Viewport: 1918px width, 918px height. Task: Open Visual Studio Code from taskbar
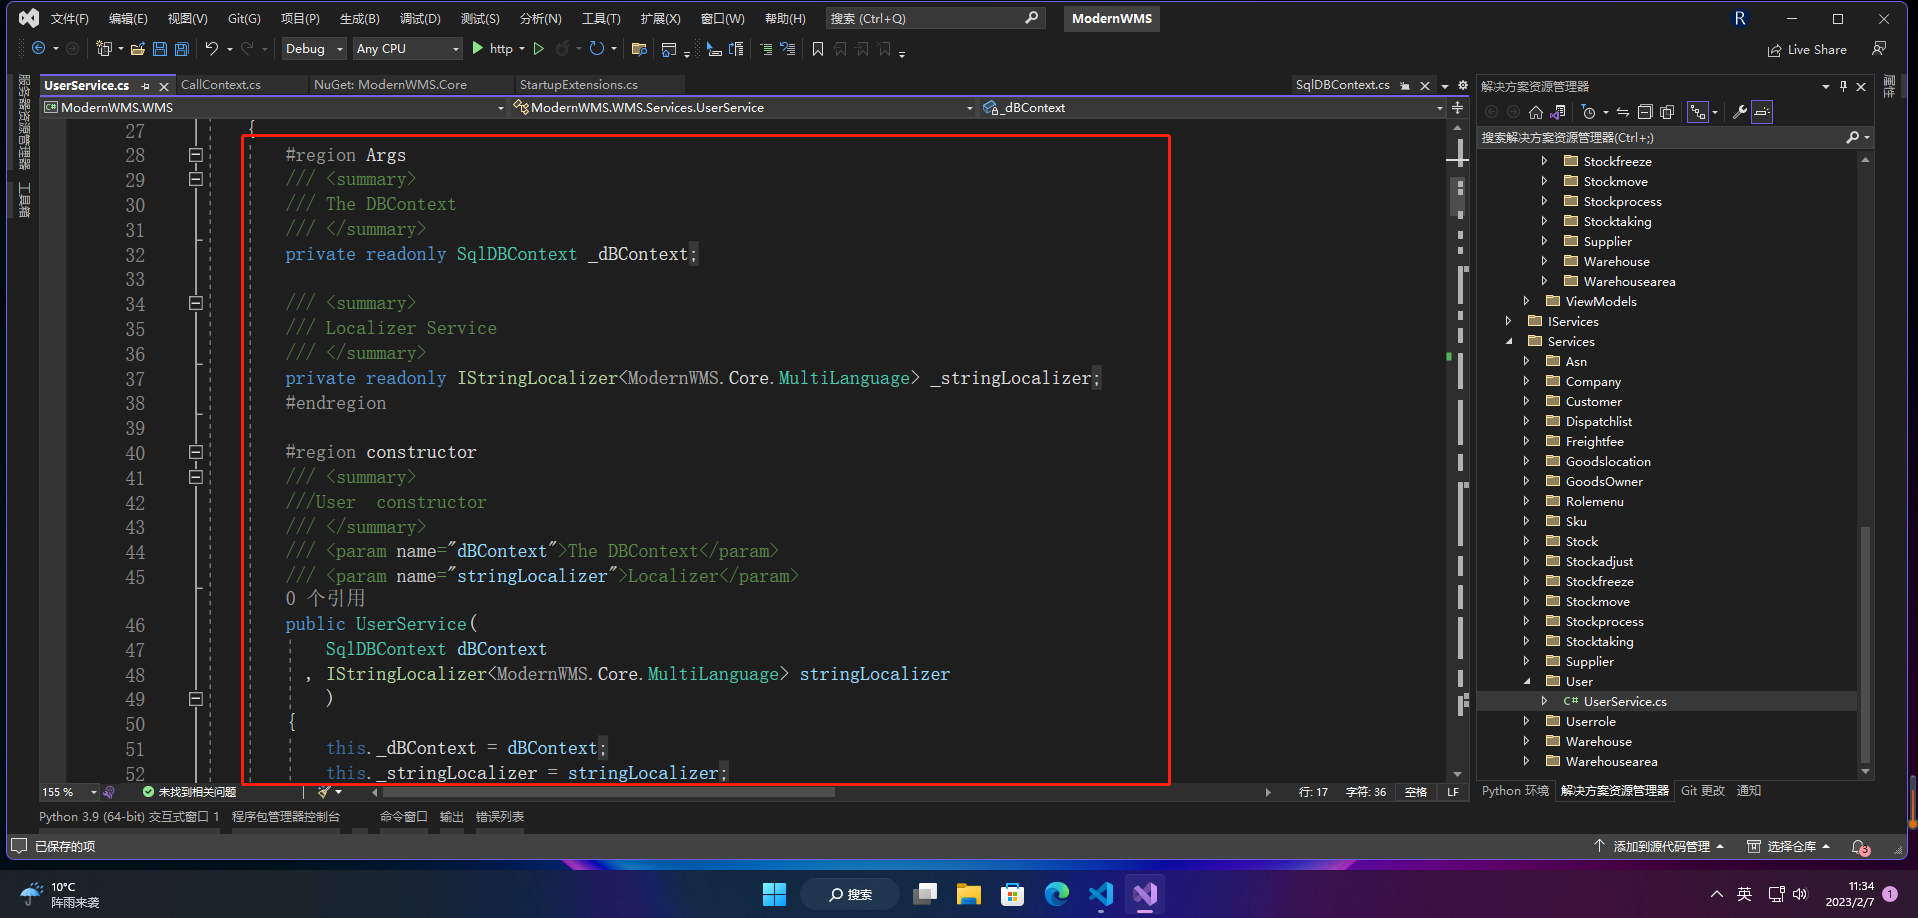point(1101,893)
